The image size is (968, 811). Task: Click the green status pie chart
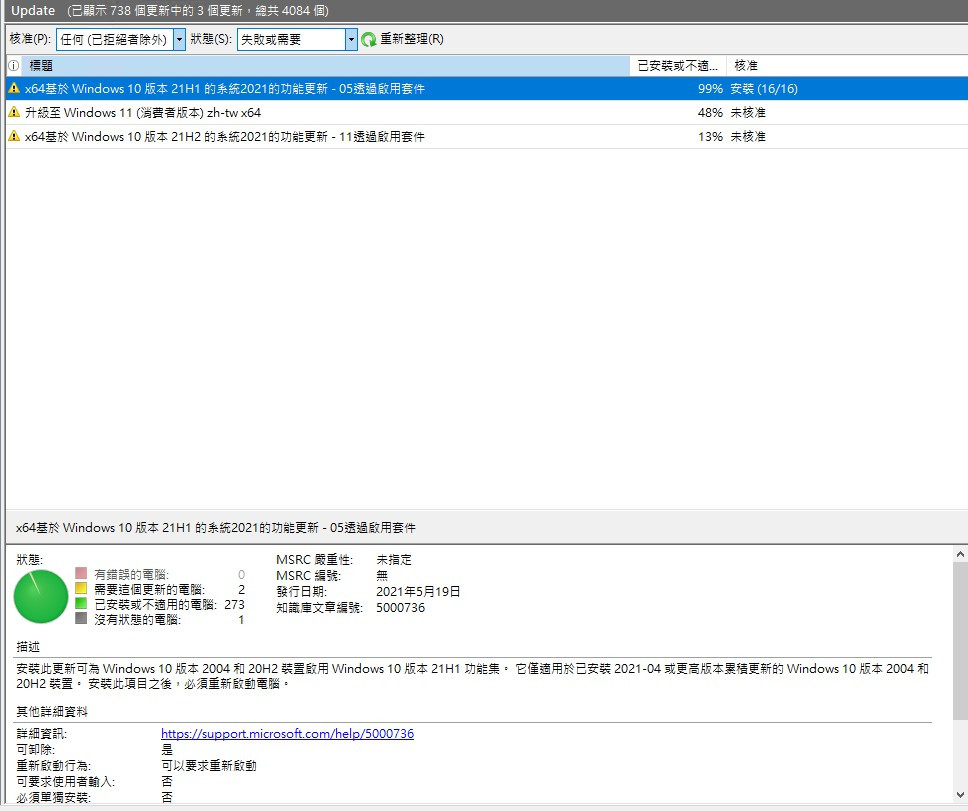click(41, 596)
